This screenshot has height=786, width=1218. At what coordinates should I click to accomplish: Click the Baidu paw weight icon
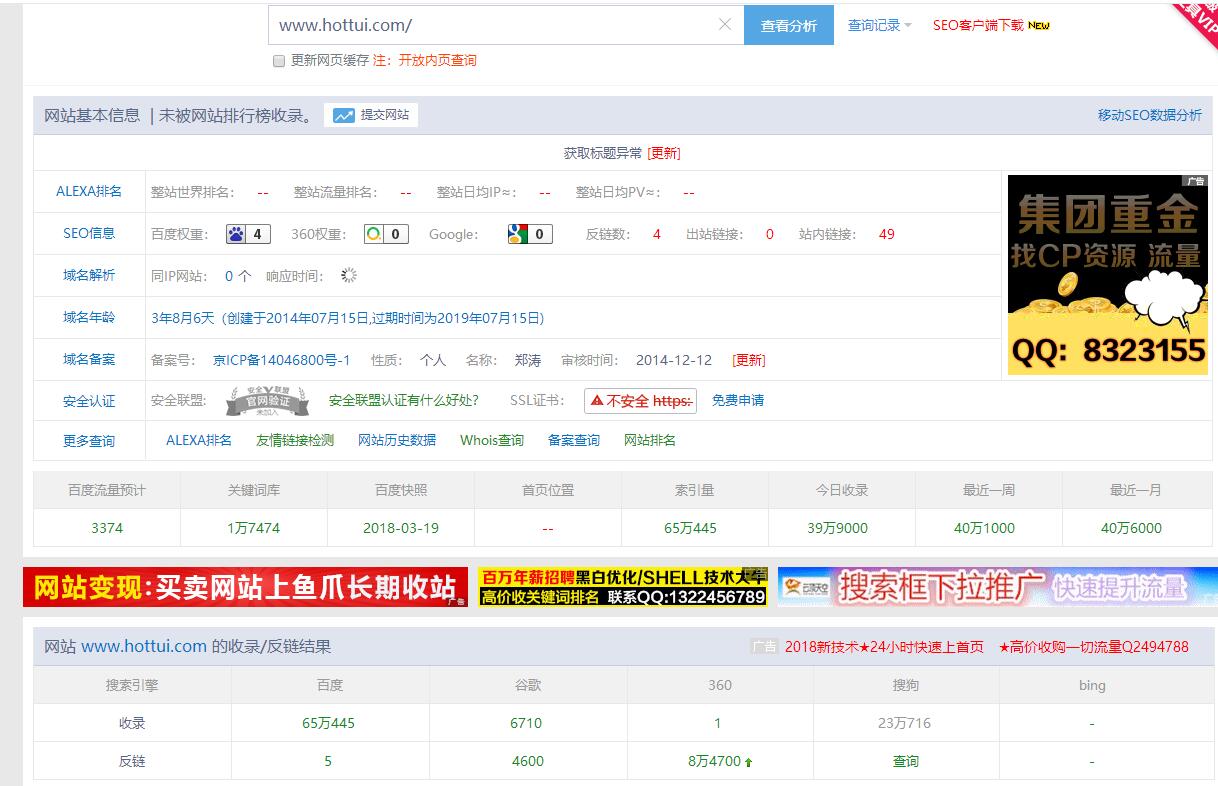coord(237,234)
